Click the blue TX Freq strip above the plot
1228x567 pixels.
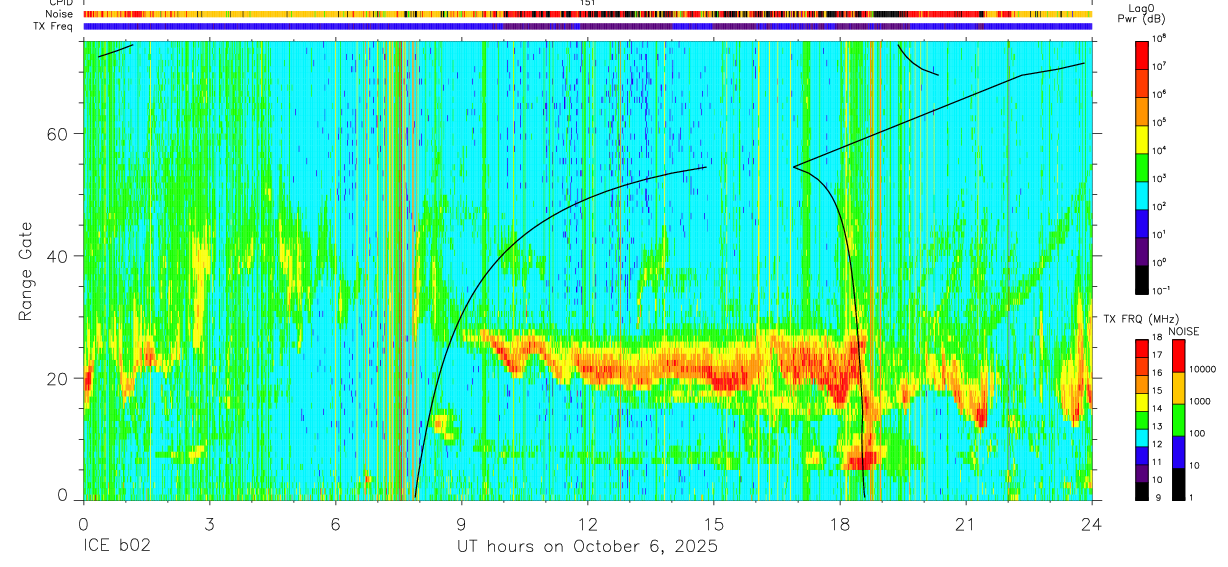587,26
